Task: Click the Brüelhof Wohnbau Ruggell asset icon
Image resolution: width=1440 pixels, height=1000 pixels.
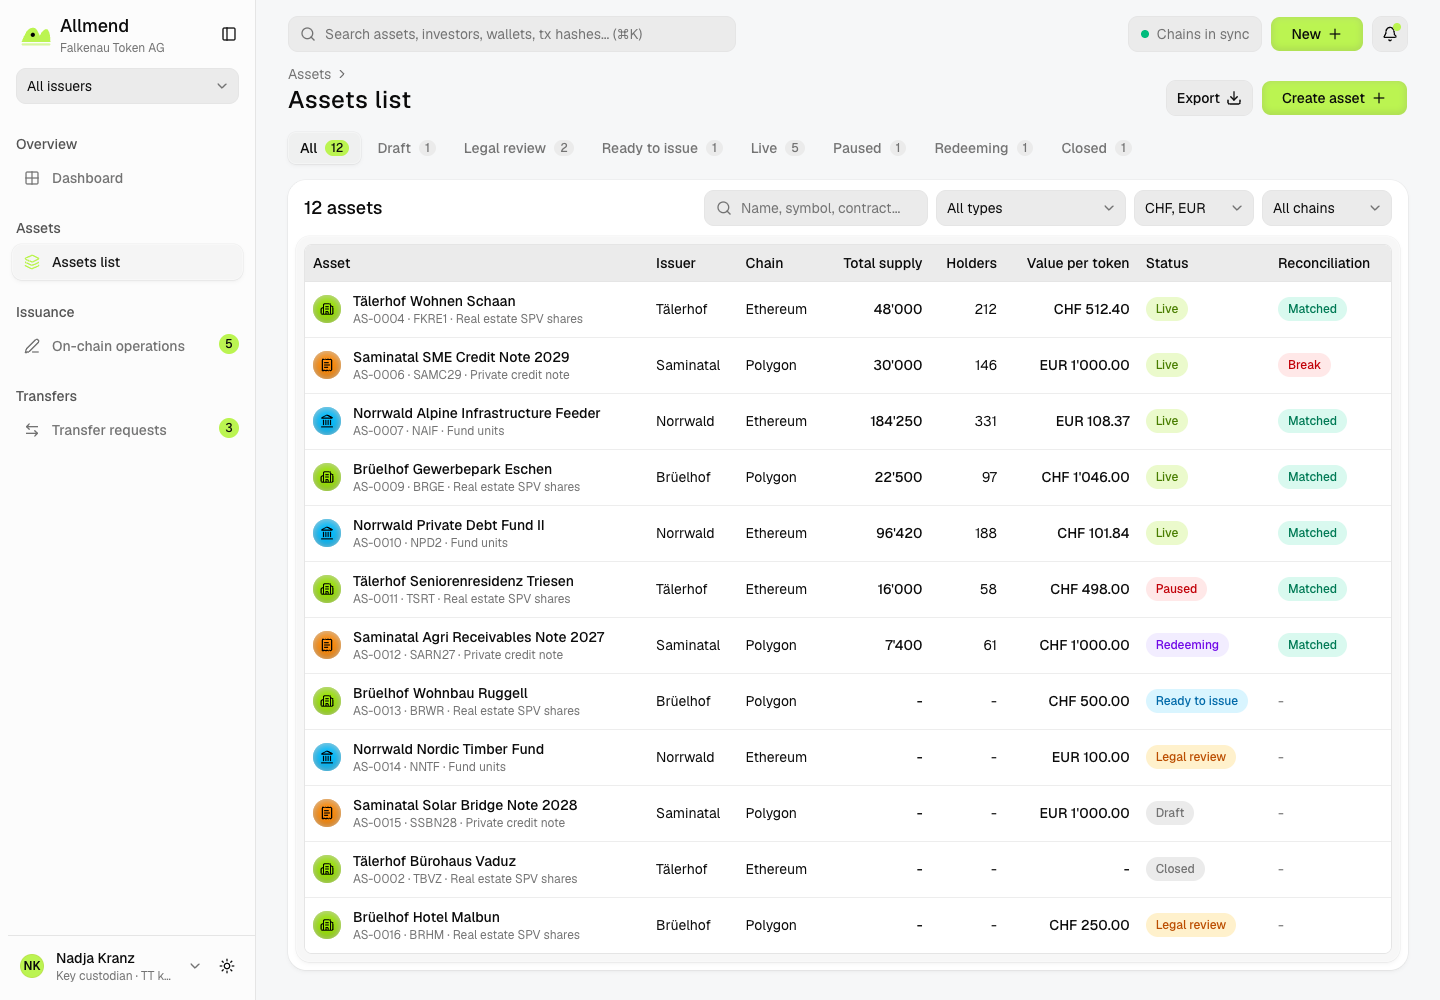Action: pyautogui.click(x=327, y=701)
